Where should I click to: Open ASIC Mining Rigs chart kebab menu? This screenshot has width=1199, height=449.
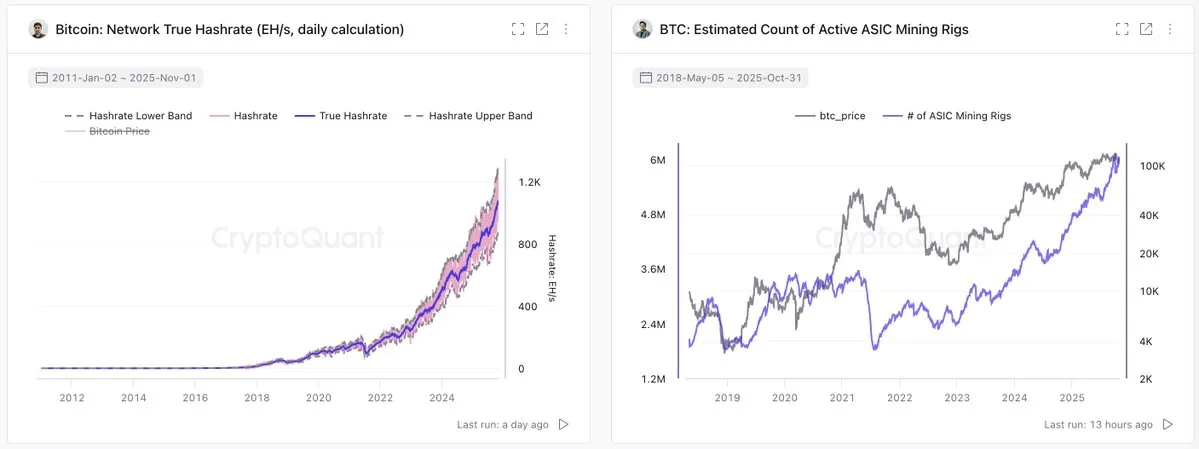coord(1170,30)
